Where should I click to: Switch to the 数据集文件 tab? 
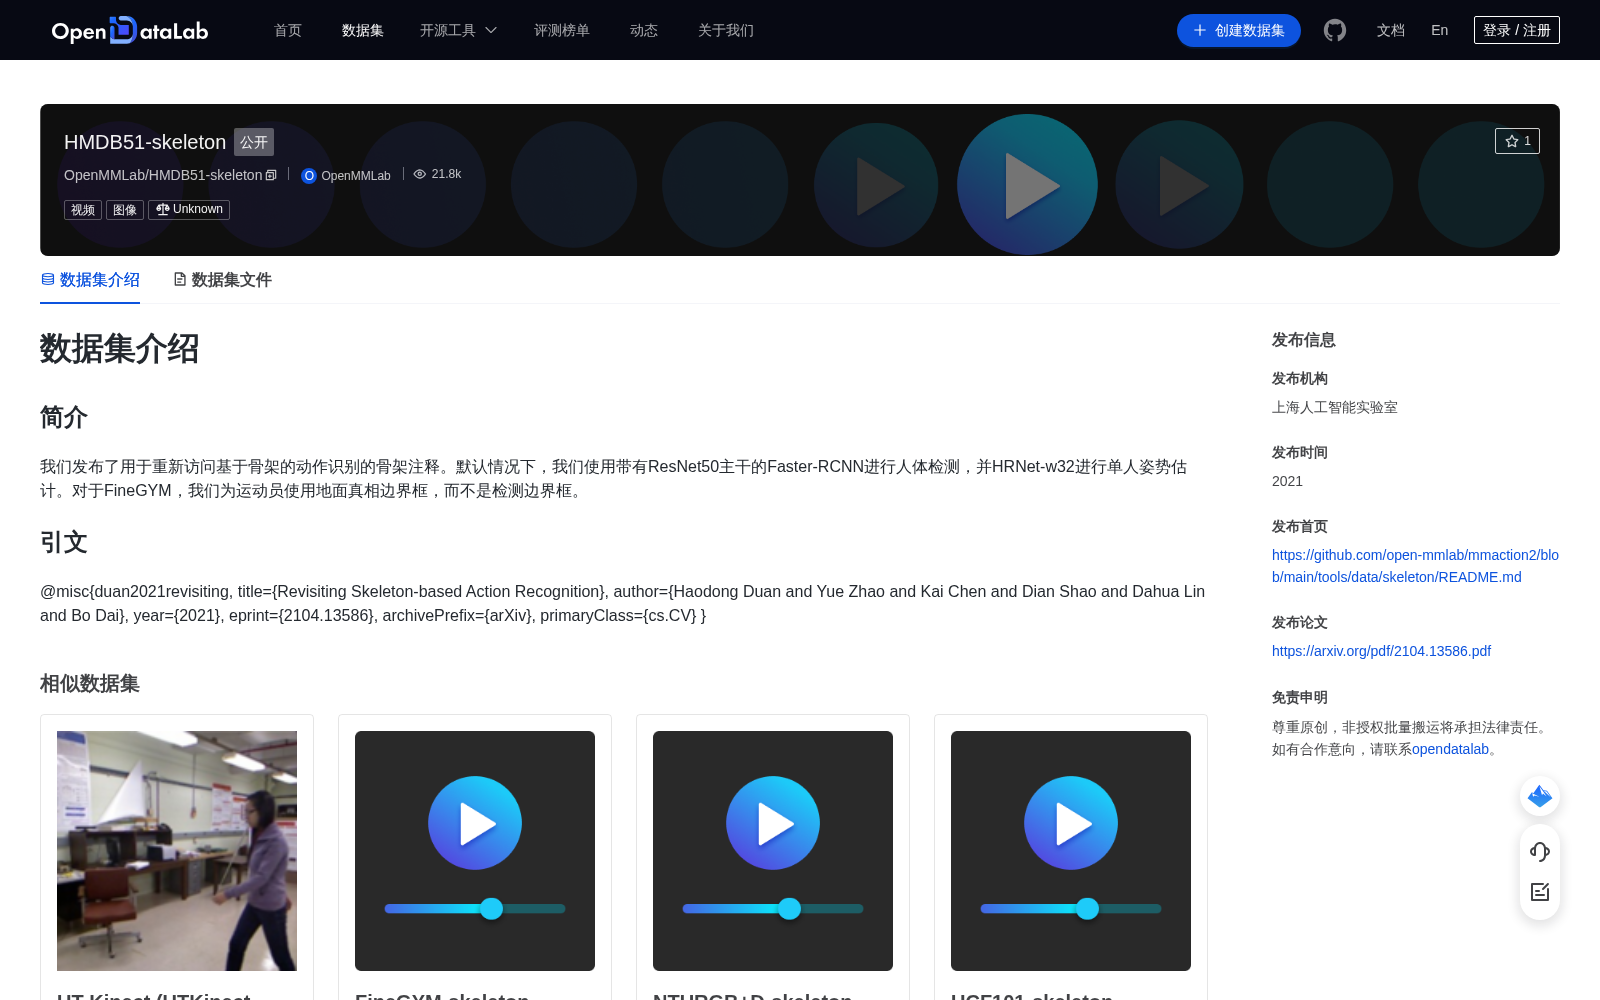[x=222, y=280]
